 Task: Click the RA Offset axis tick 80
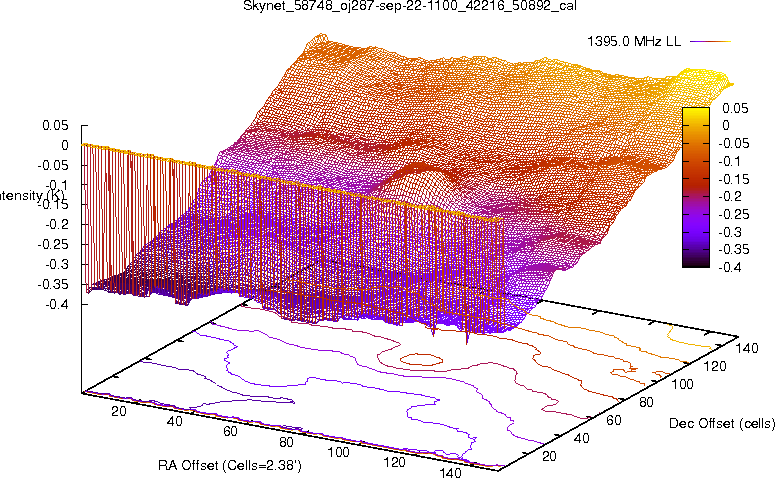[286, 442]
